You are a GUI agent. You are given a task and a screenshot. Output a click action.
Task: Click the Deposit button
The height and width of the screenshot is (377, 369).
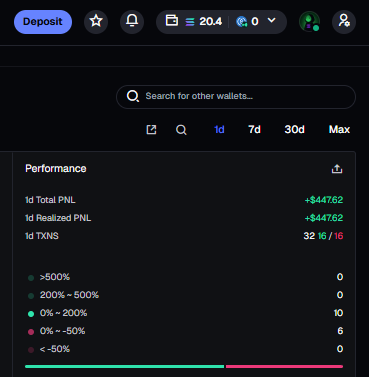coord(43,22)
